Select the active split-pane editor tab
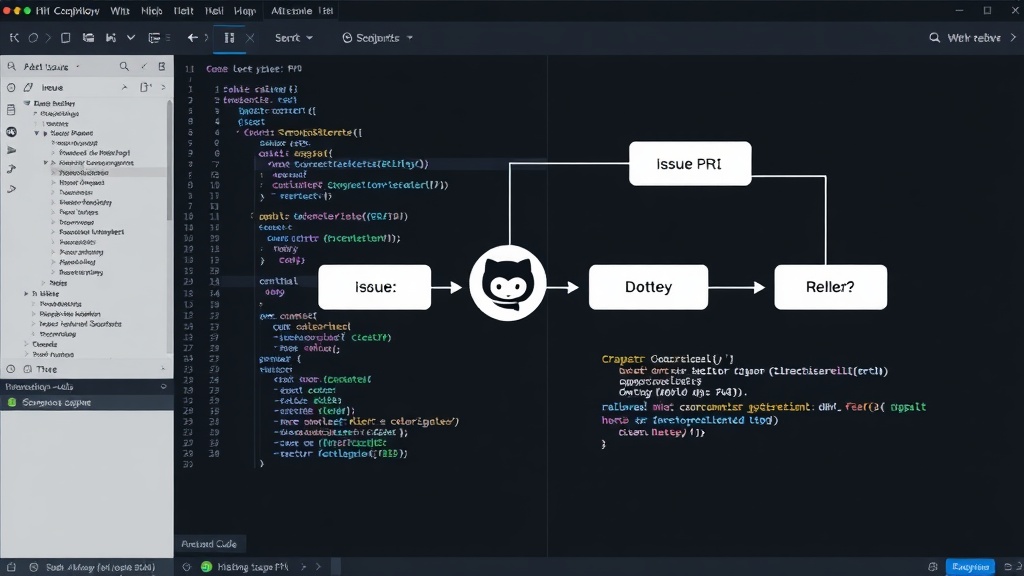This screenshot has width=1024, height=576. point(229,38)
